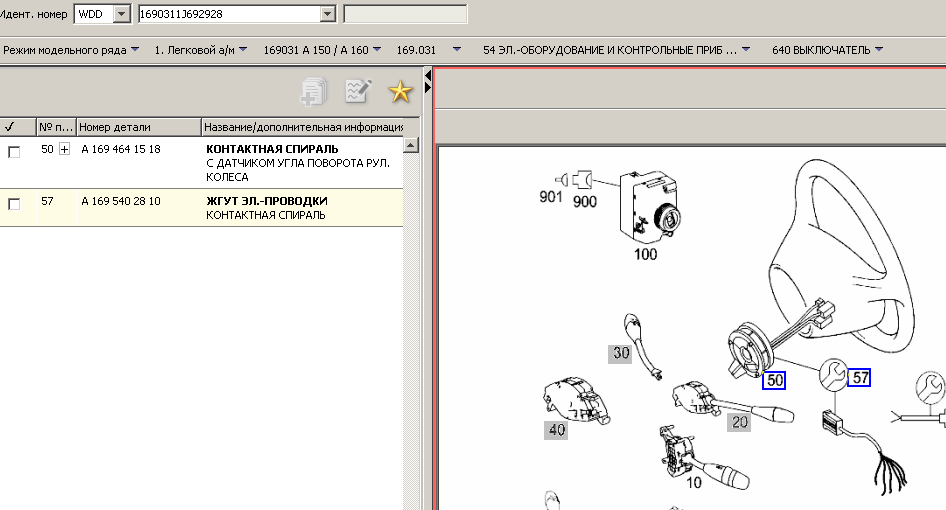This screenshot has height=510, width=946.
Task: Click the notes edit pencil icon
Action: pos(357,92)
